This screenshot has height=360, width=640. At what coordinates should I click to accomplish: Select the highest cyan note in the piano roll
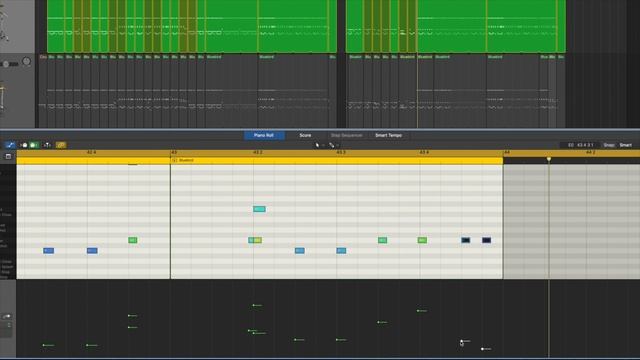coord(259,209)
